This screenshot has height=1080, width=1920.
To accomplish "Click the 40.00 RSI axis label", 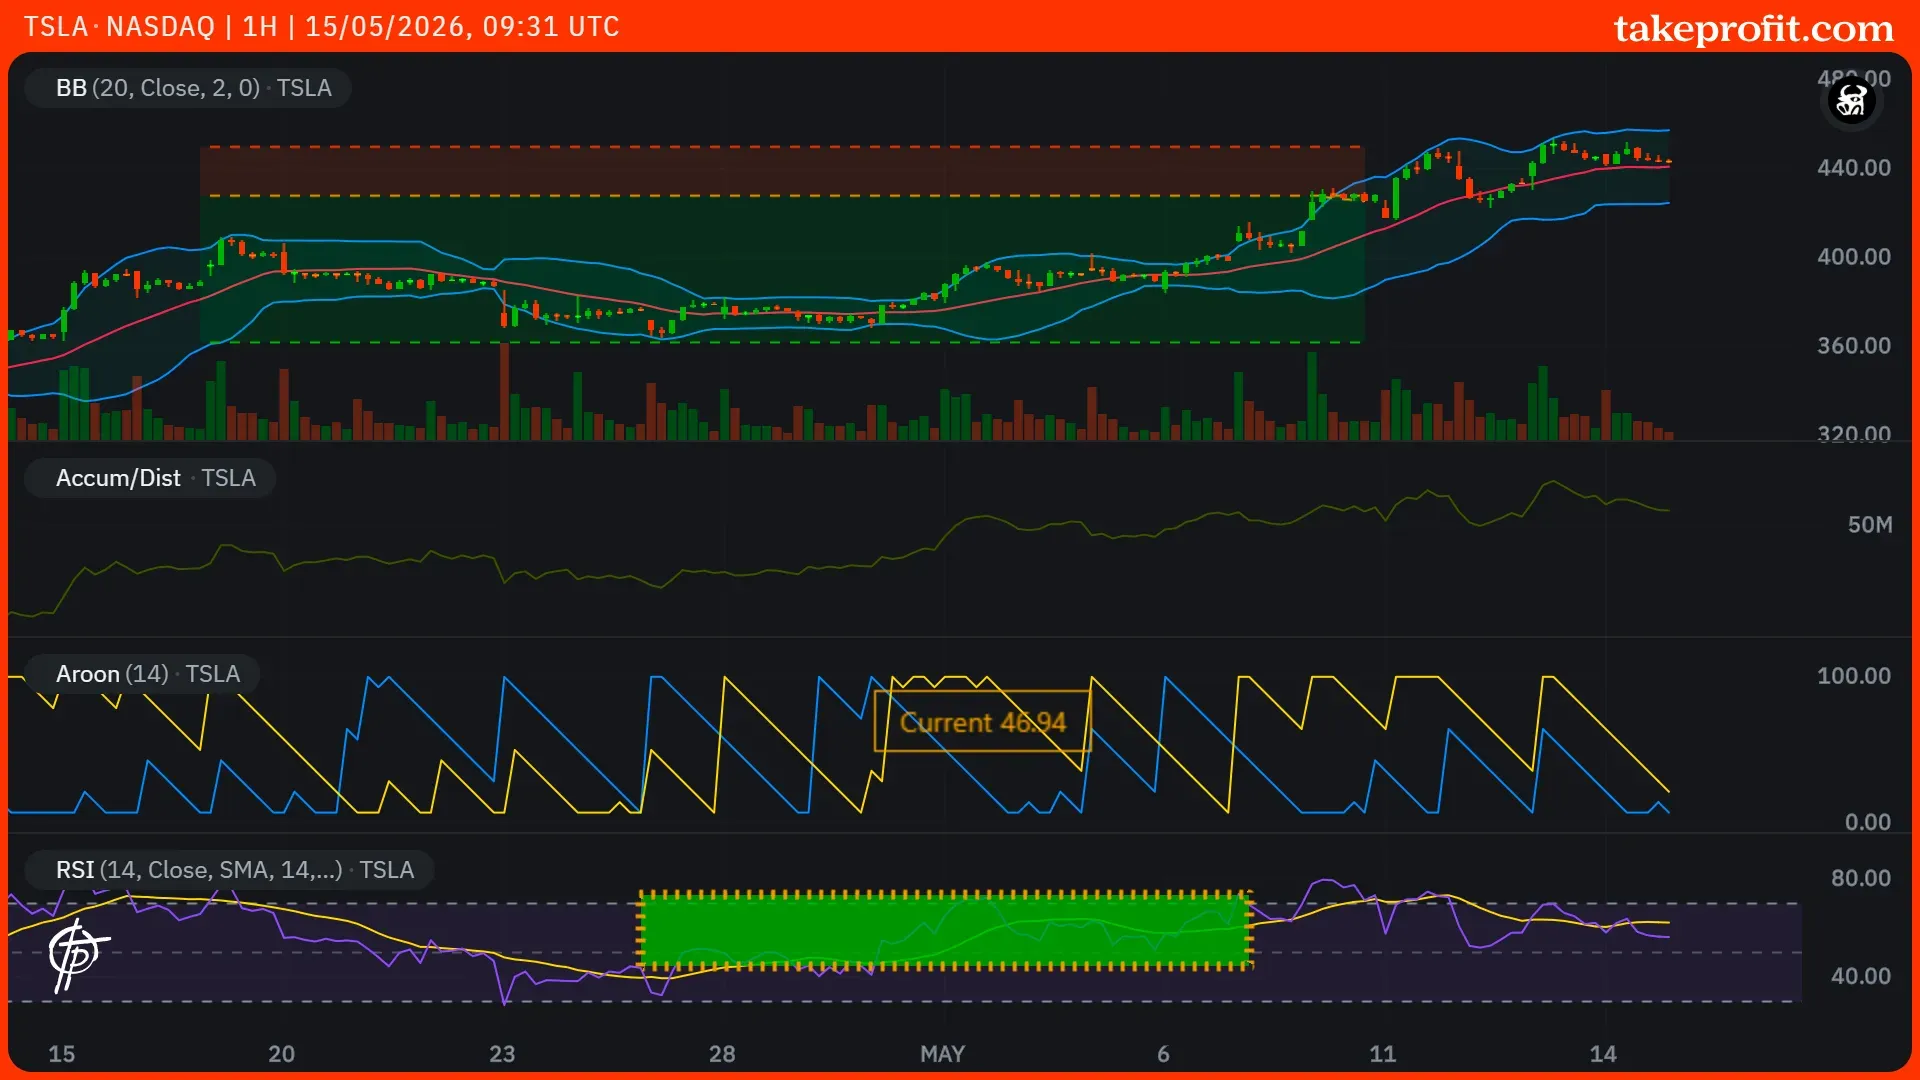I will coord(1860,976).
